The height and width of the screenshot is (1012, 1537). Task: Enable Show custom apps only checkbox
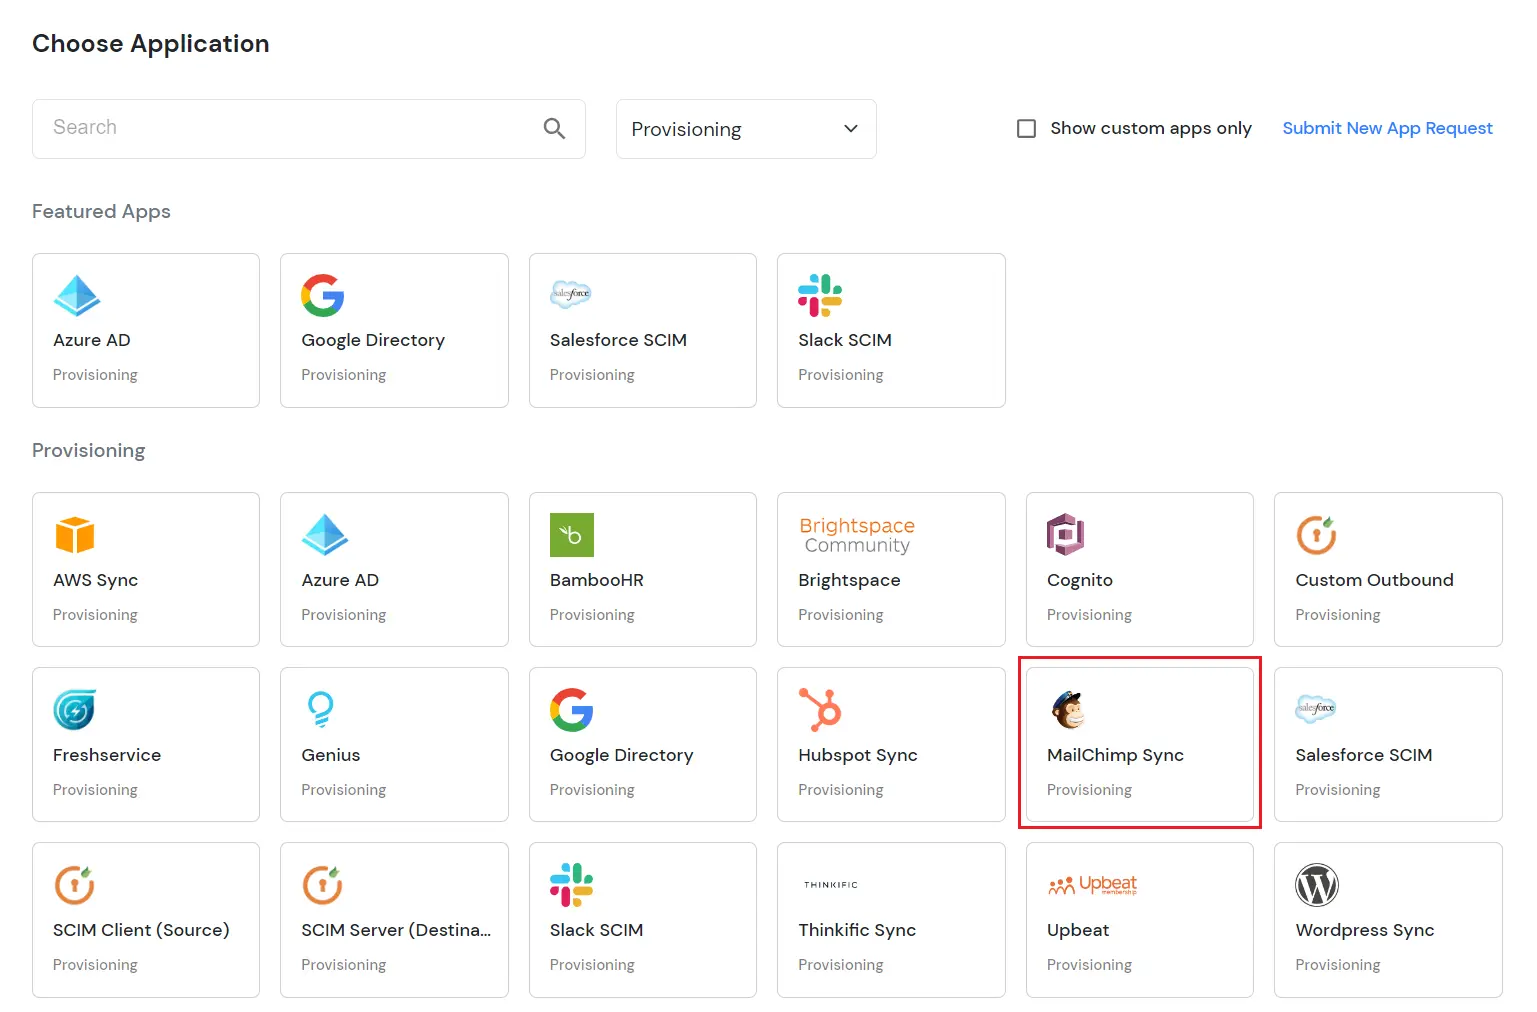(x=1026, y=128)
